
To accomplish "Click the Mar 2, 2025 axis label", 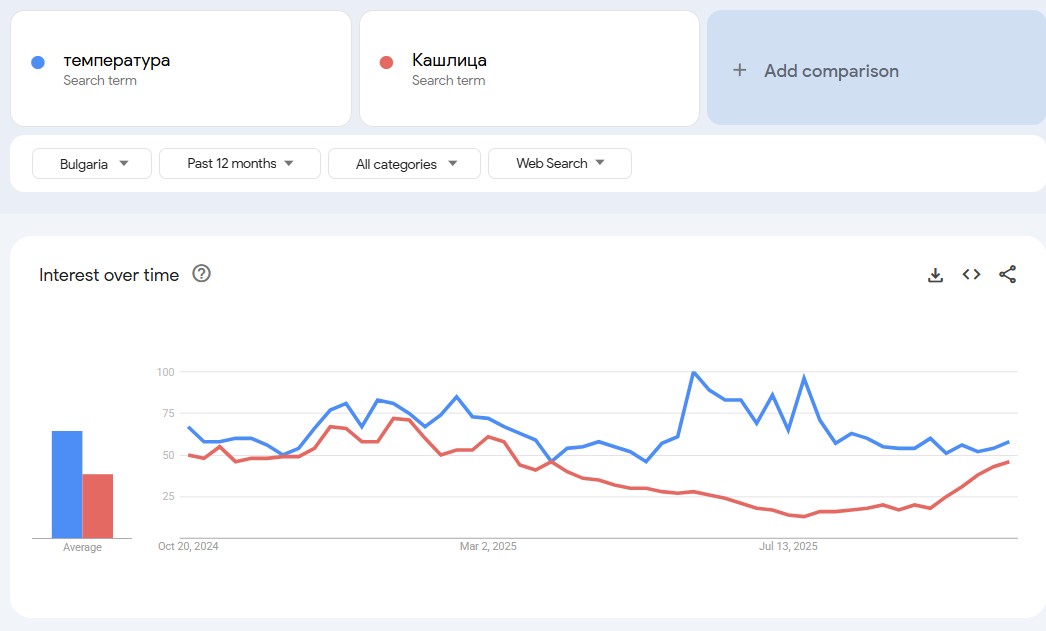I will pyautogui.click(x=488, y=546).
